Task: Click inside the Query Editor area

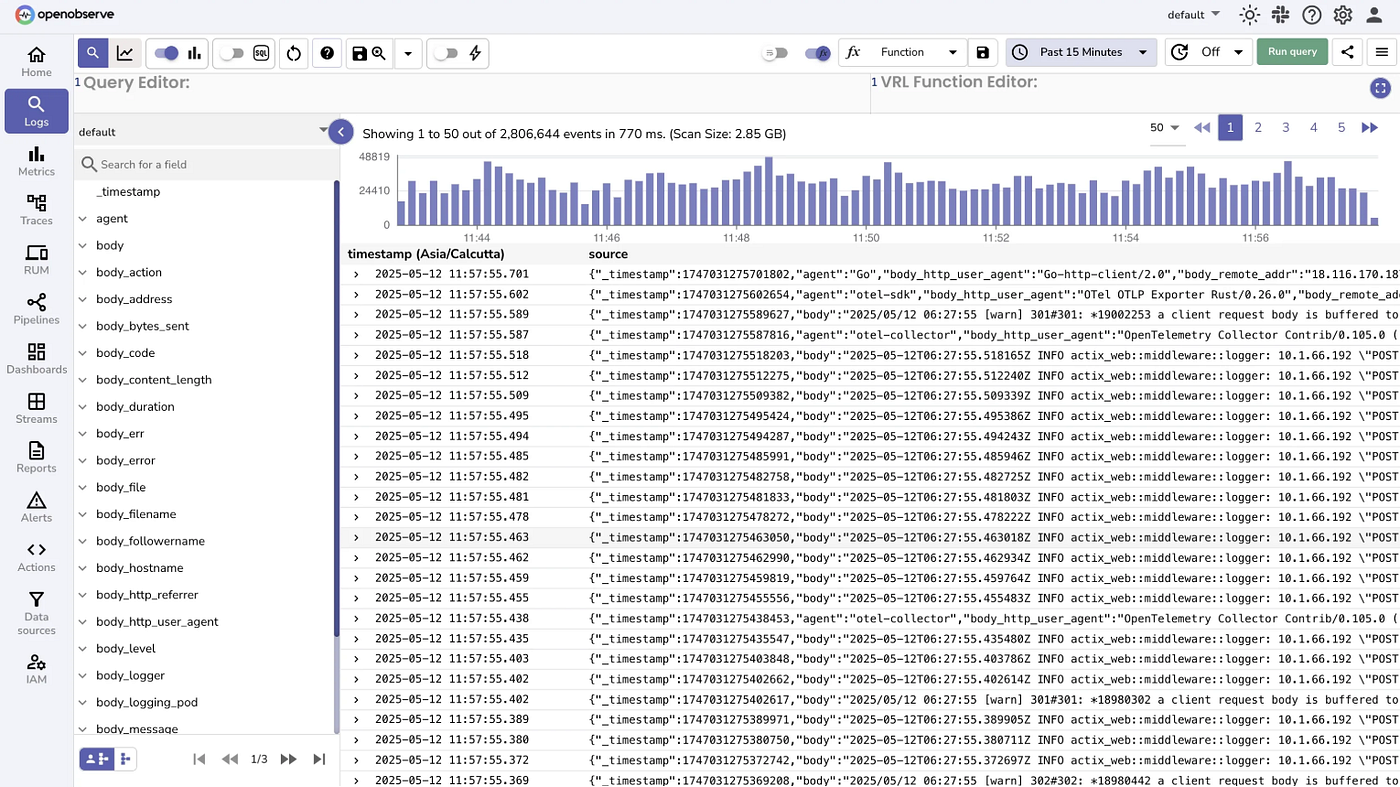Action: pos(472,93)
